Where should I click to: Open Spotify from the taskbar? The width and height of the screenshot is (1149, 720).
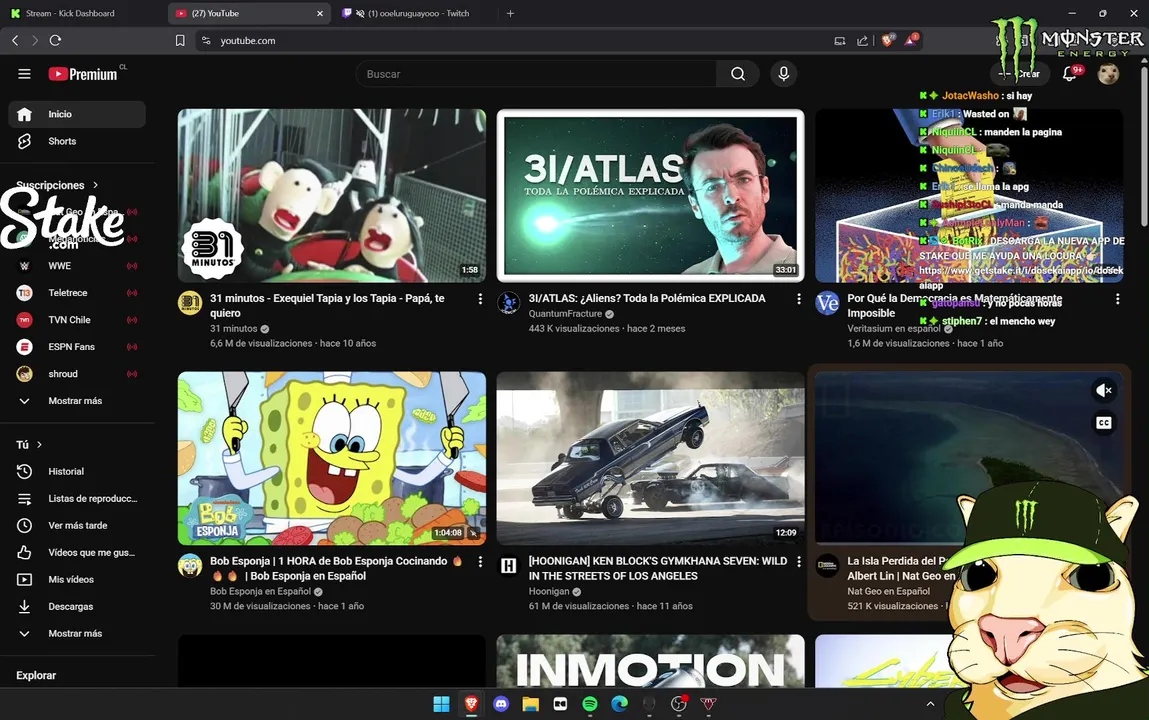(590, 704)
